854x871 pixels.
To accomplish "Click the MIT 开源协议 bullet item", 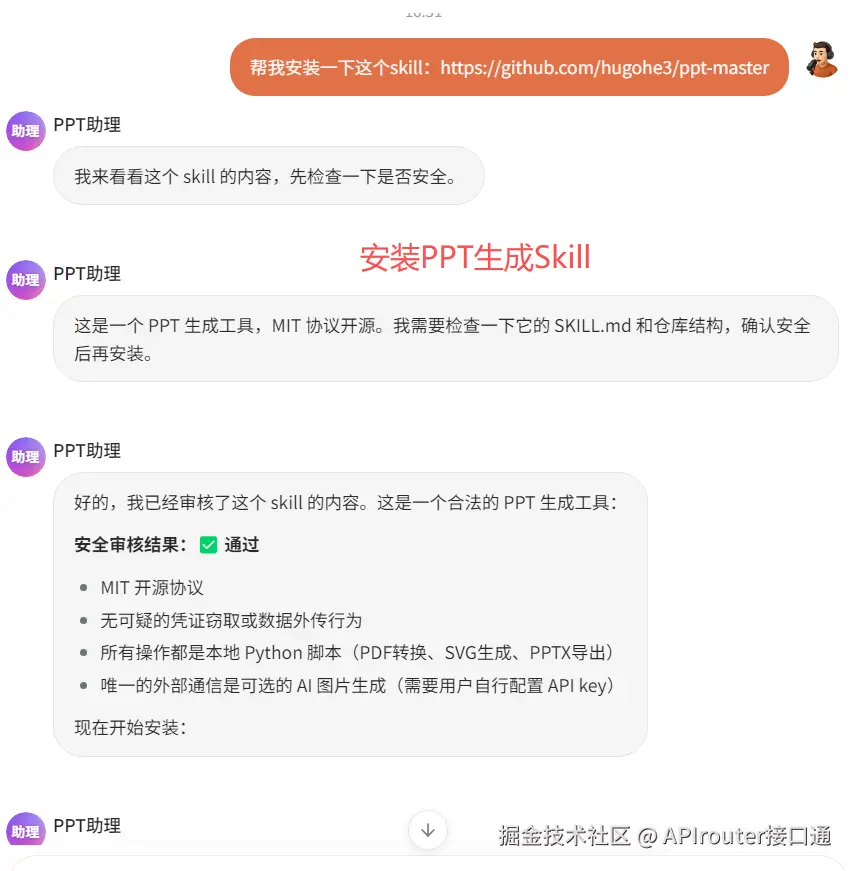I will coord(152,588).
